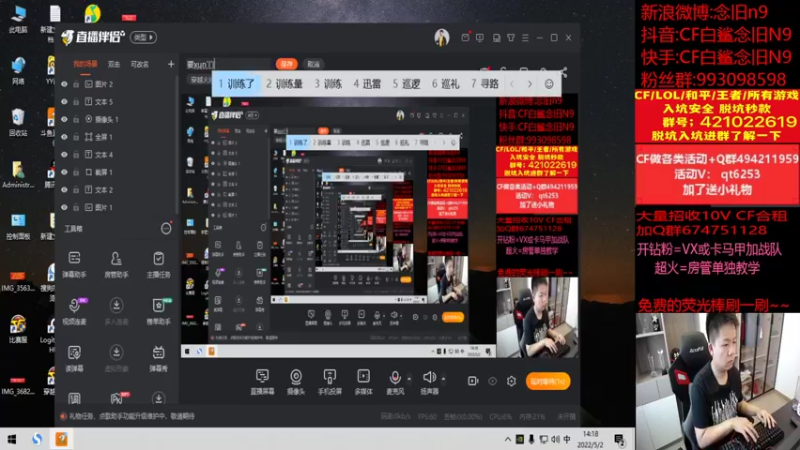Click 多媒体 media source button
The image size is (800, 450).
click(363, 382)
